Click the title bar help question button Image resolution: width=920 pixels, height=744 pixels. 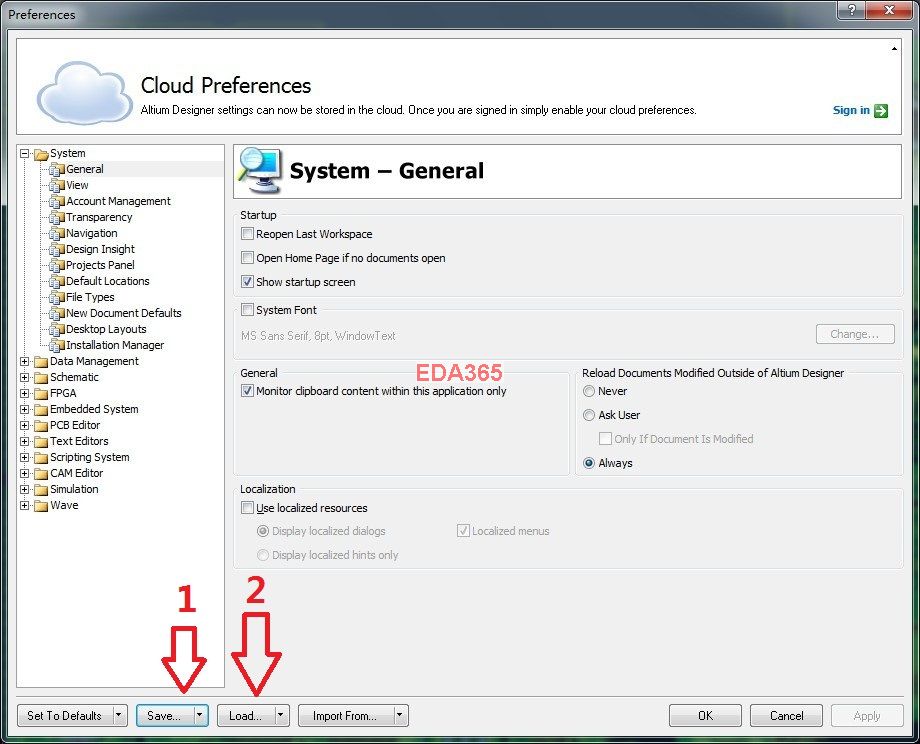(851, 9)
